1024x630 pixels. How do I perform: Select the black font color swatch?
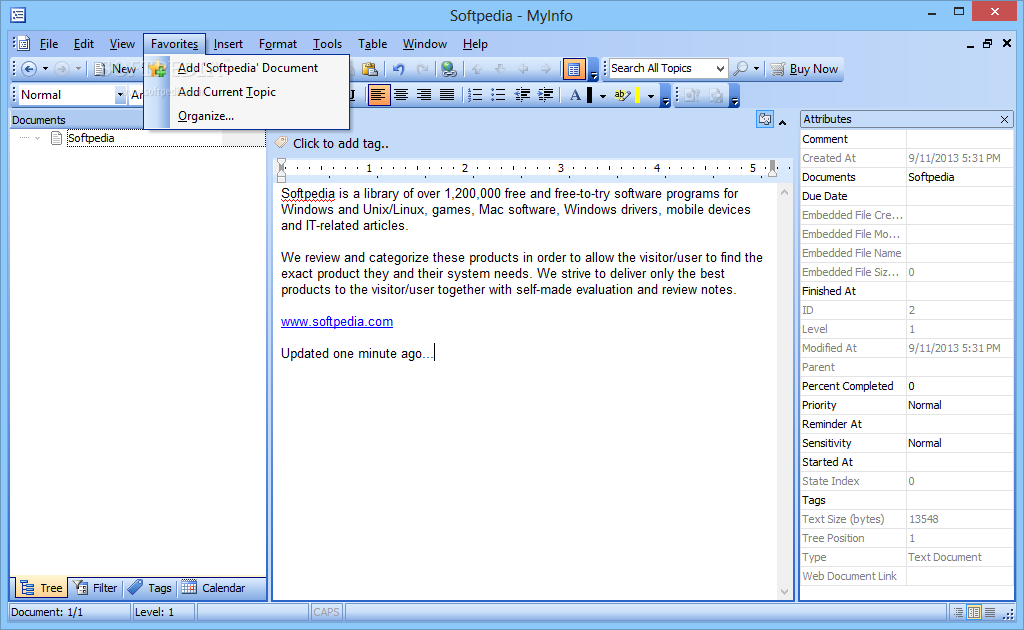(590, 95)
